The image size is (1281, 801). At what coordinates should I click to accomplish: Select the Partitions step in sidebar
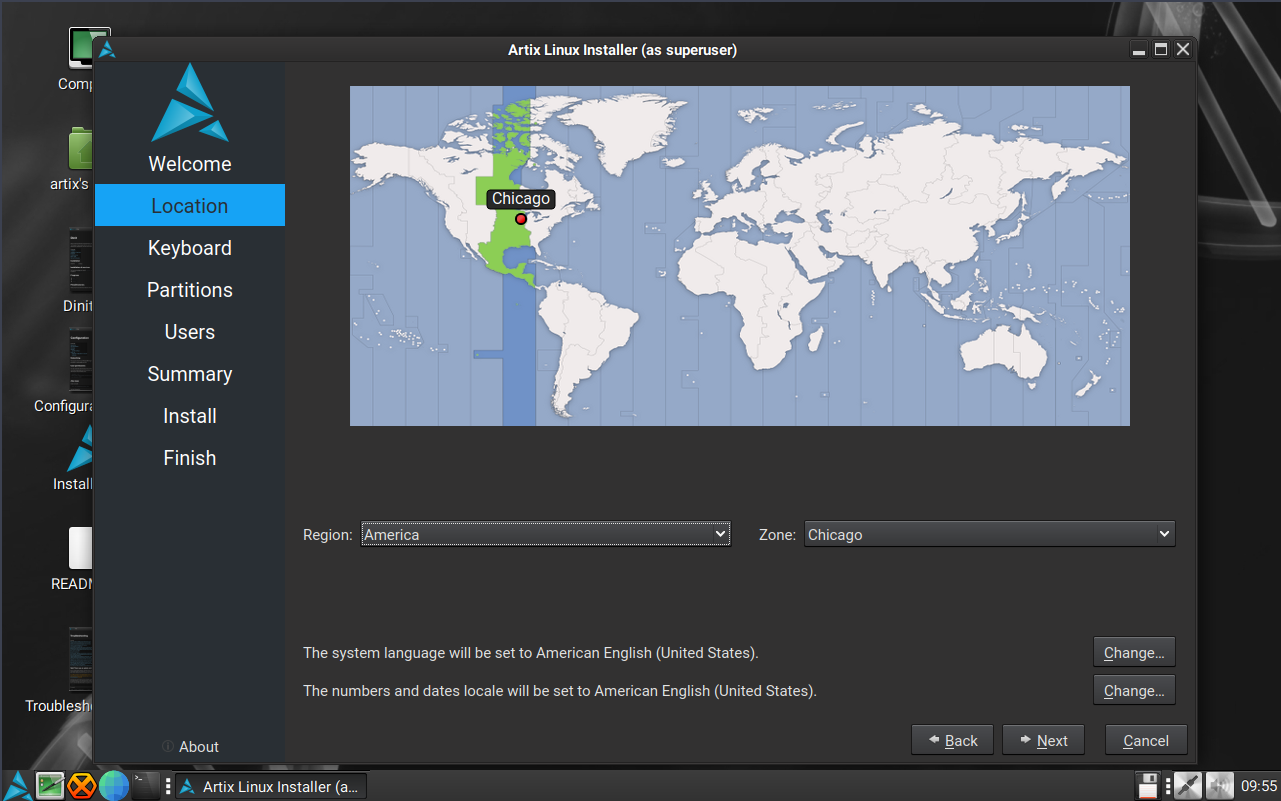pos(190,290)
